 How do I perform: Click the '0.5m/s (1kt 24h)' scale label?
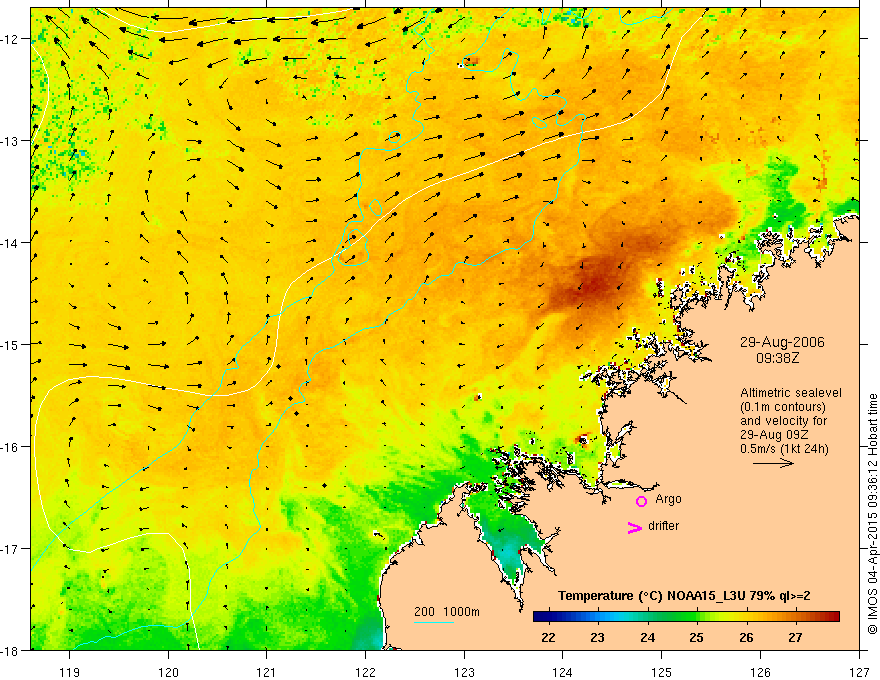pos(784,448)
